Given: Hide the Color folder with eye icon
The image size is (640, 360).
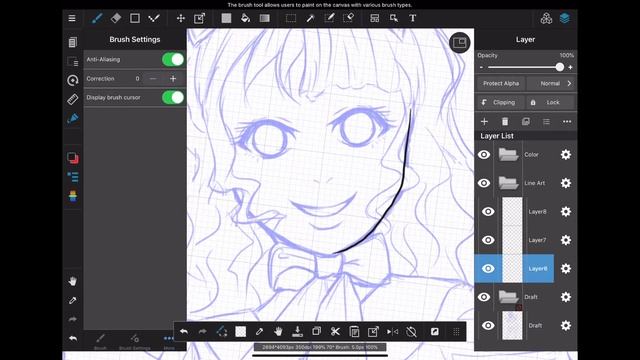Looking at the screenshot, I should 484,154.
